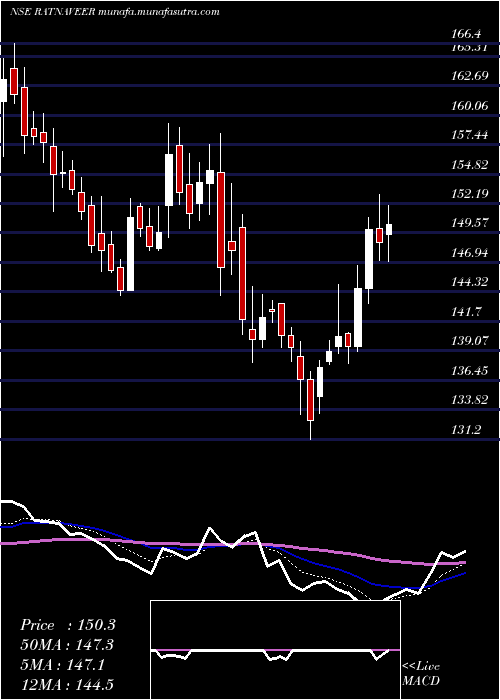
Task: Select the 154.82 price axis label
Action: pyautogui.click(x=470, y=165)
